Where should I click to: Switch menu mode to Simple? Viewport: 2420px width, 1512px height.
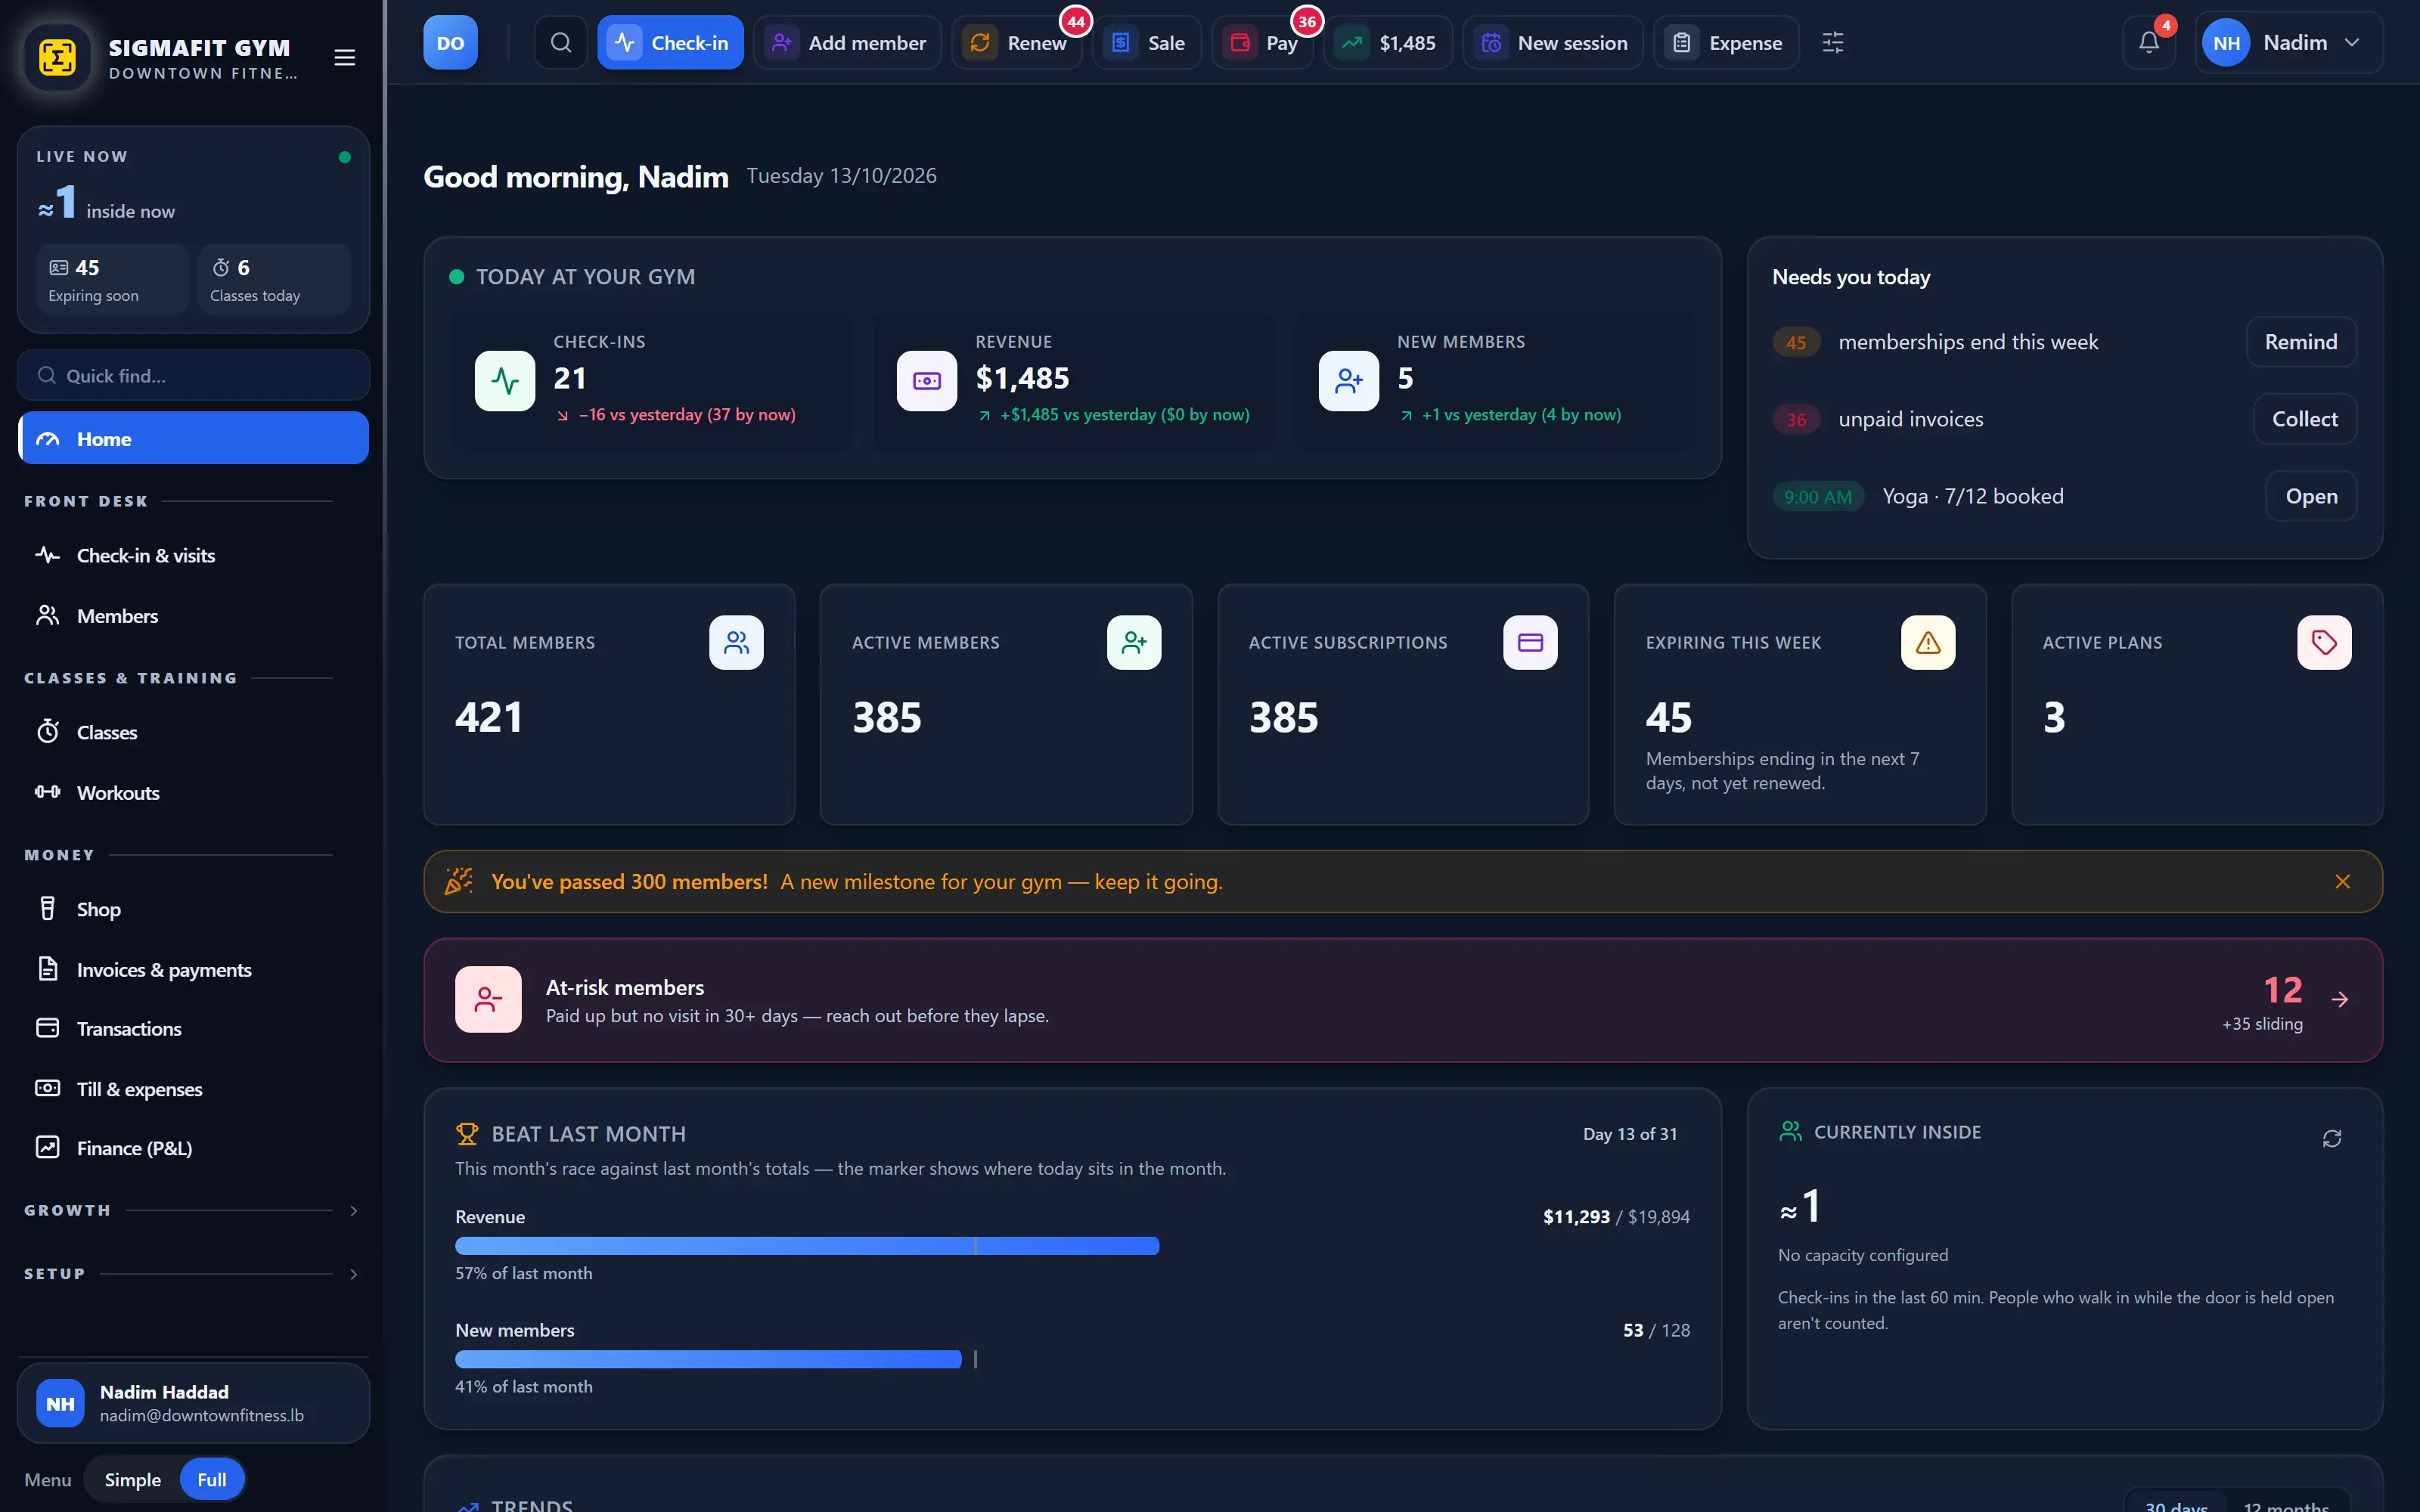(x=133, y=1479)
